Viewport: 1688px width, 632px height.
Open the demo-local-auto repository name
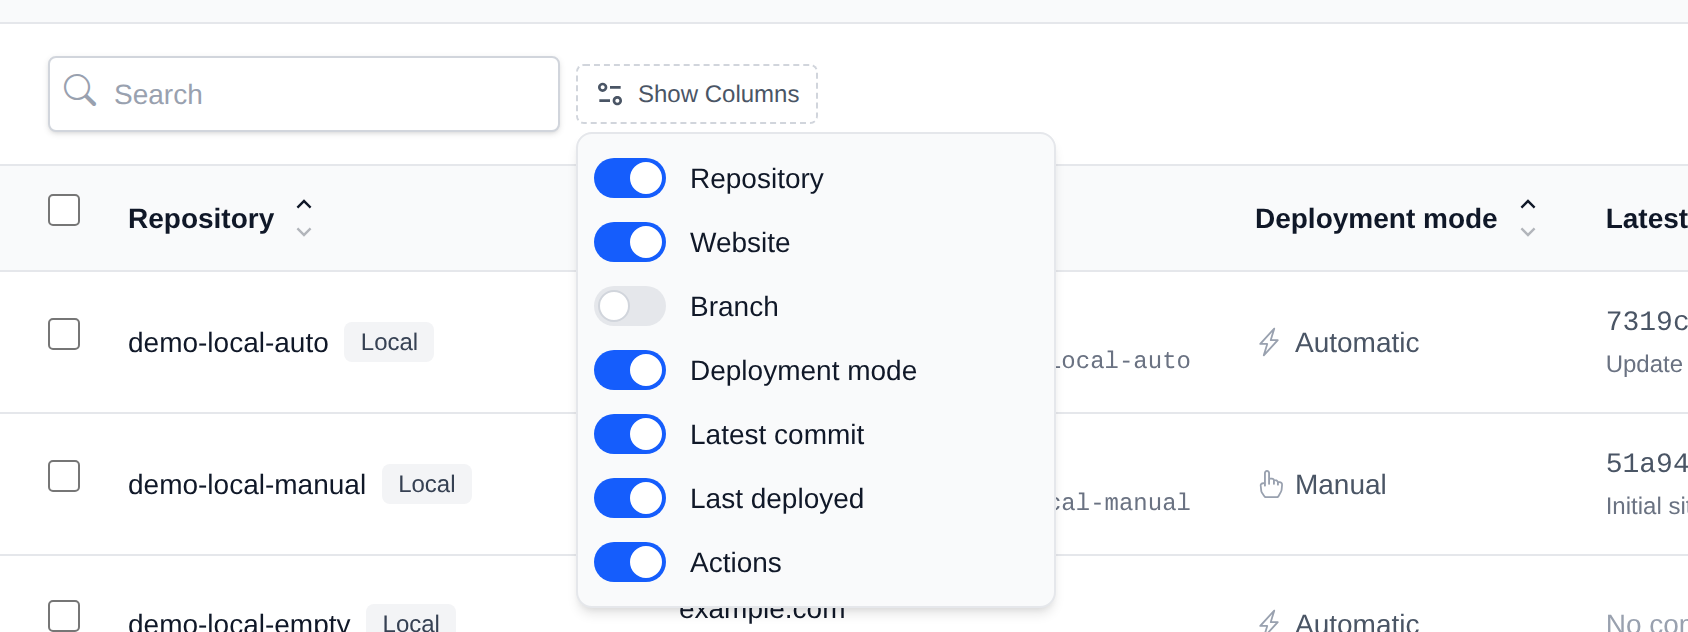coord(228,342)
